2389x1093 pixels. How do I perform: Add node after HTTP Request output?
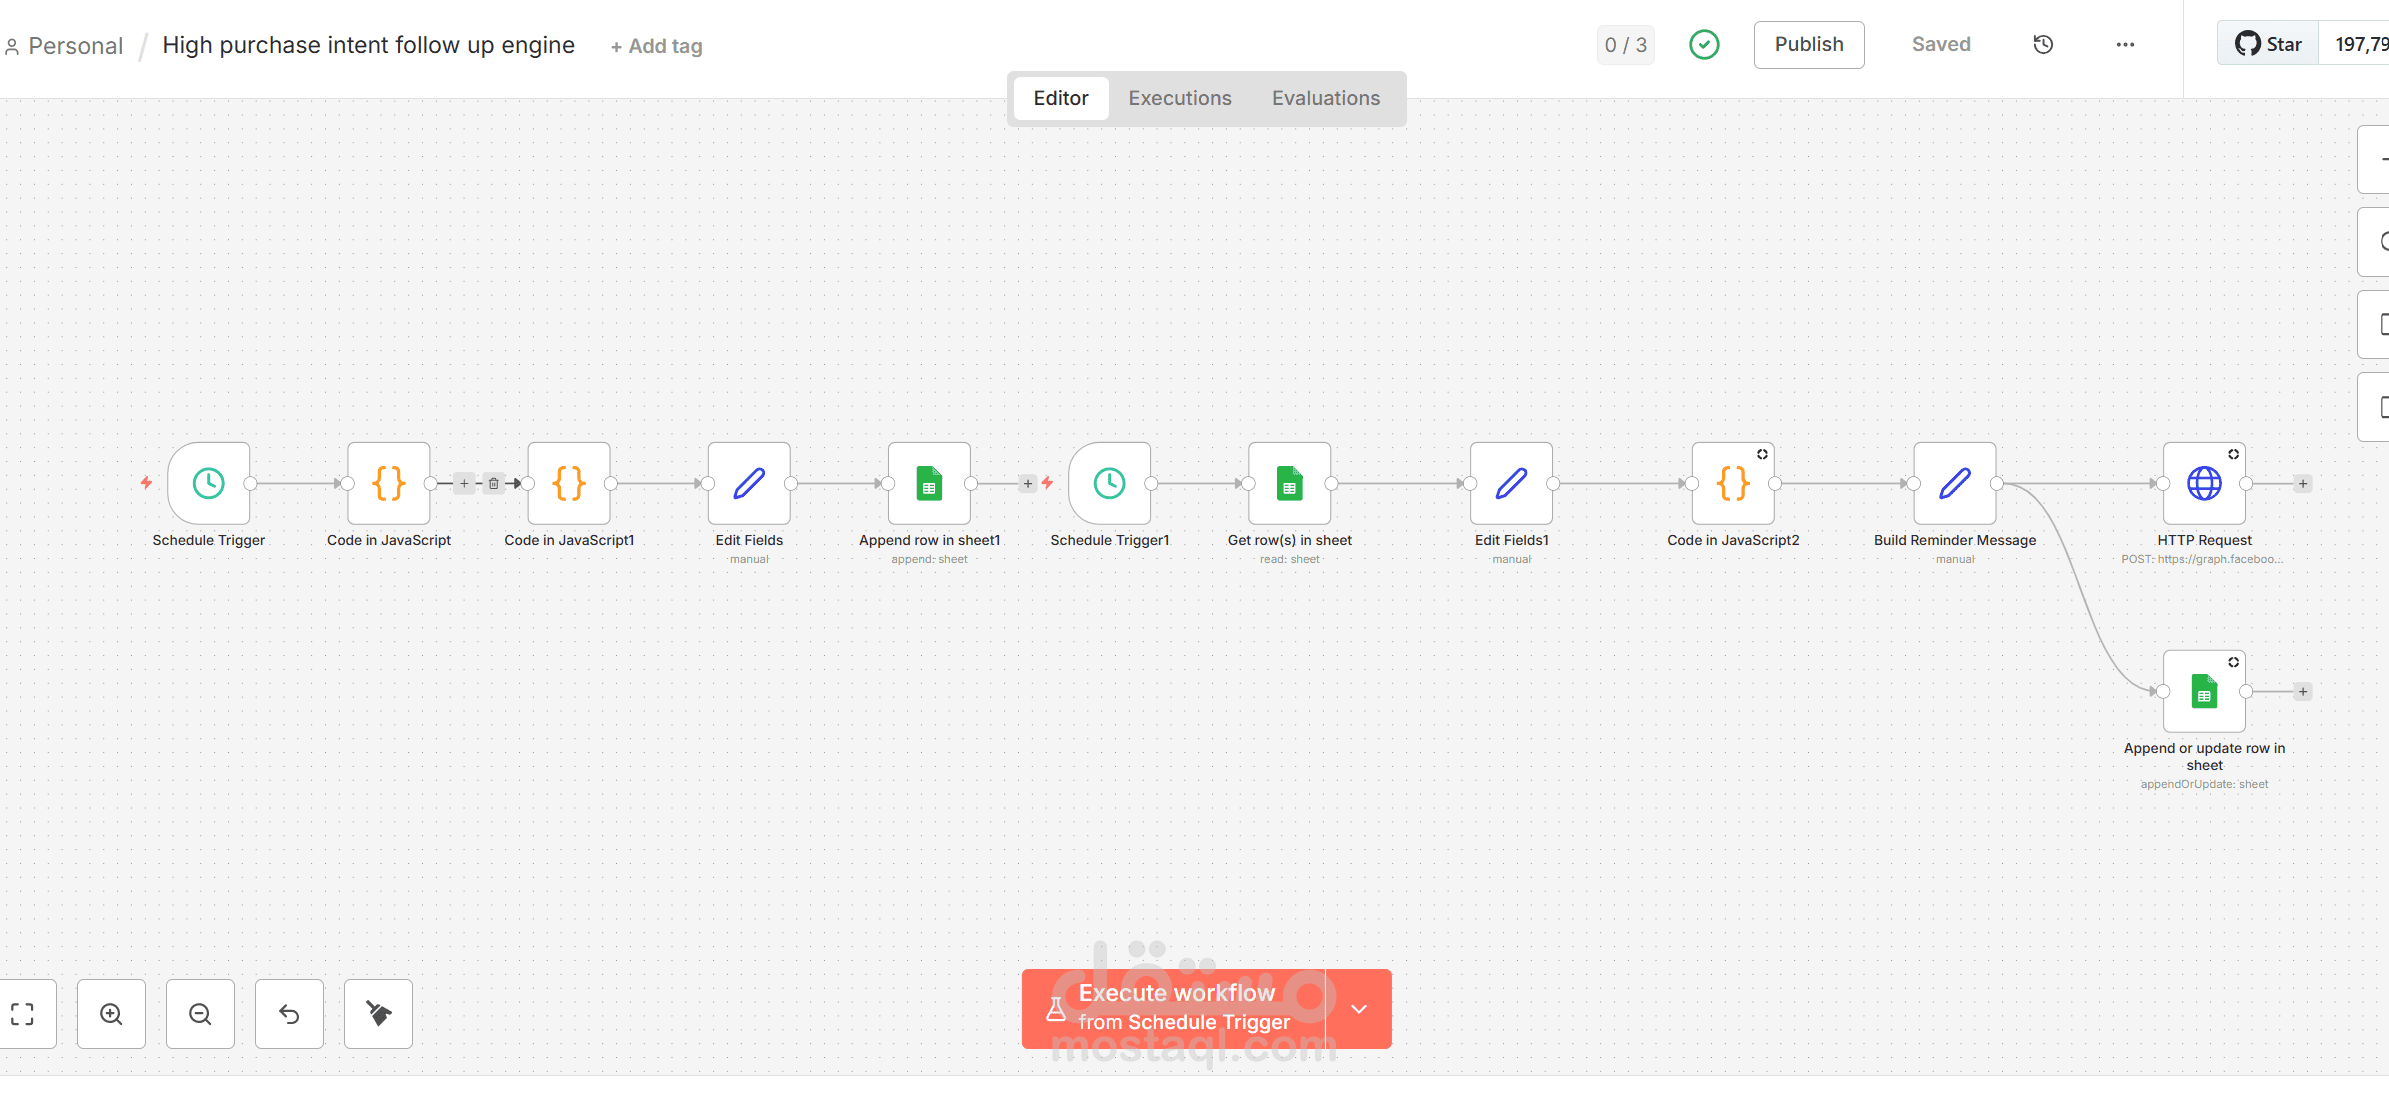(x=2303, y=483)
